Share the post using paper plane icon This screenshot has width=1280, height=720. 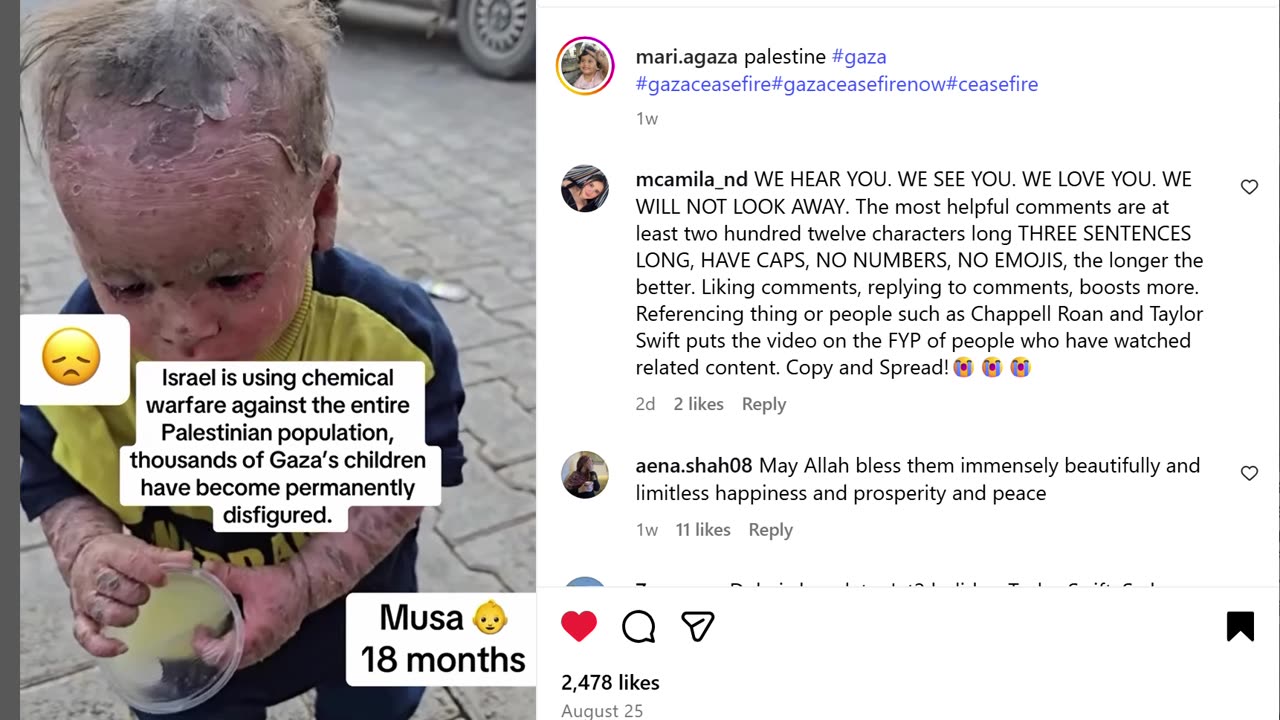[x=697, y=627]
